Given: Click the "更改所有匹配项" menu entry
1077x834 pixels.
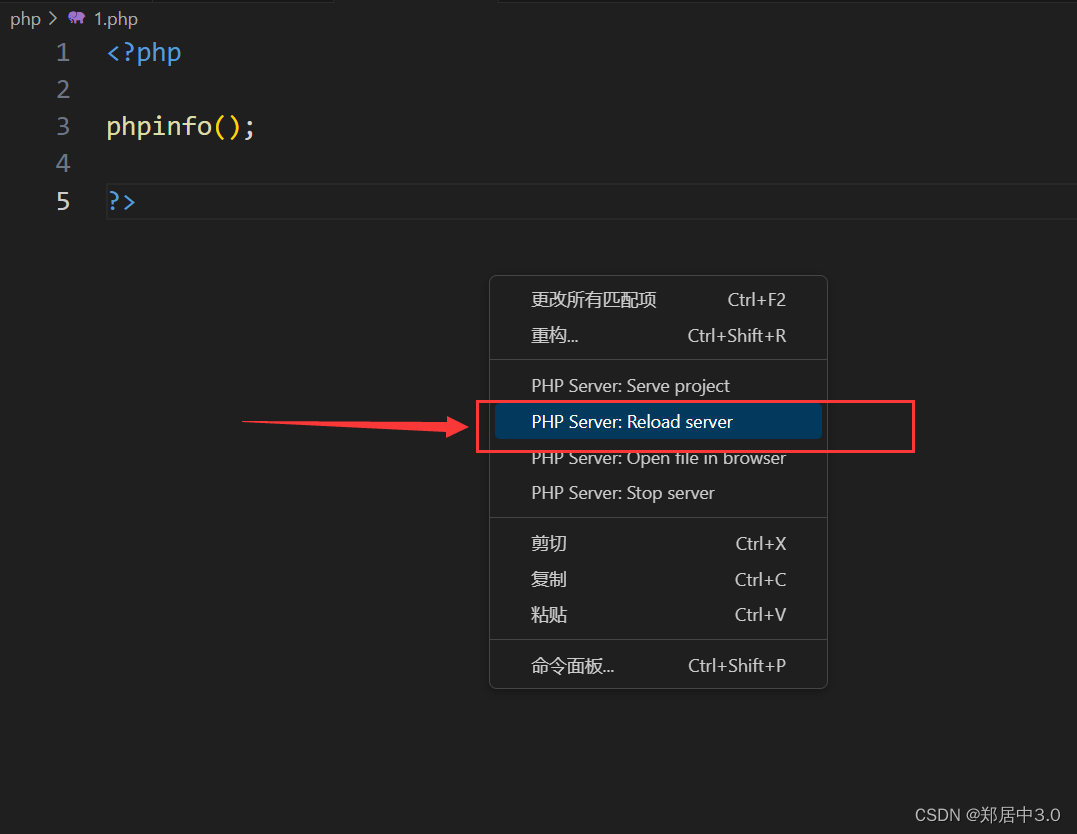Looking at the screenshot, I should [x=594, y=299].
